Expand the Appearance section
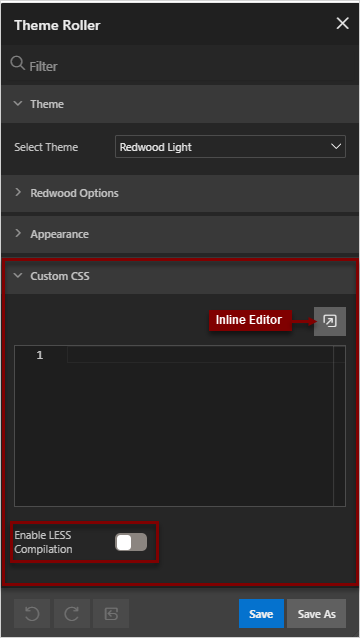 tap(179, 234)
